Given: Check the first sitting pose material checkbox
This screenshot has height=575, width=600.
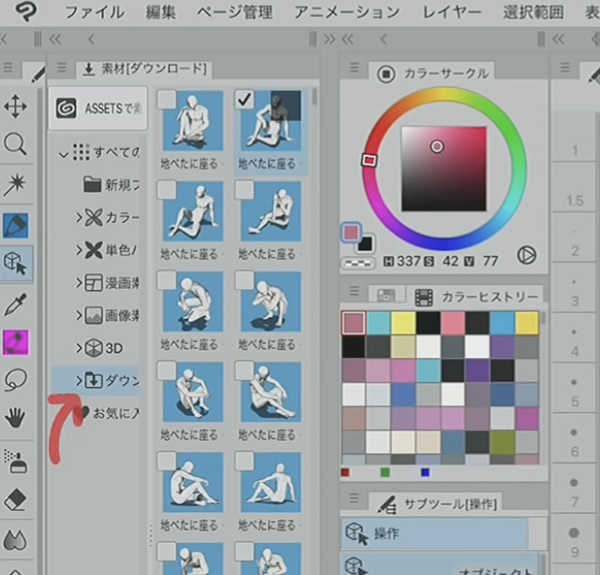Looking at the screenshot, I should tap(167, 98).
